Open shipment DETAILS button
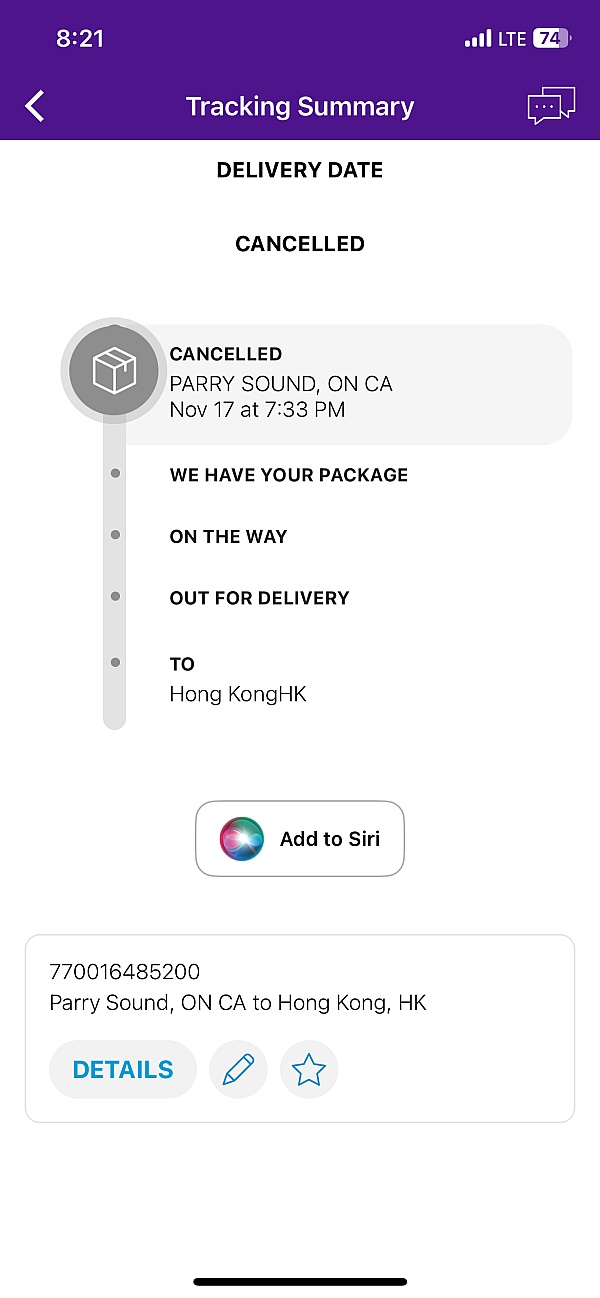Screen dimensions: 600x1298 click(x=123, y=1070)
